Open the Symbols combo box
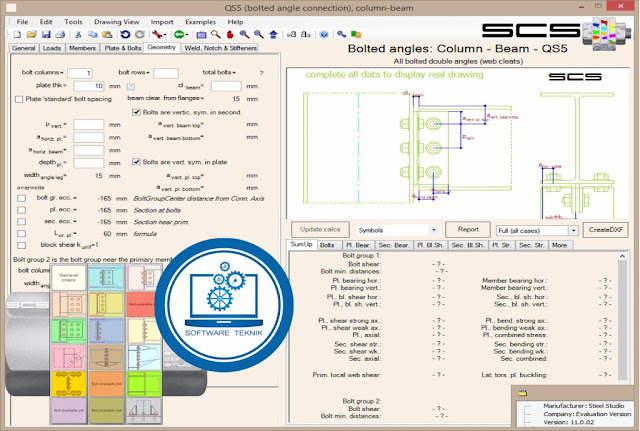The image size is (640, 431). [x=397, y=230]
